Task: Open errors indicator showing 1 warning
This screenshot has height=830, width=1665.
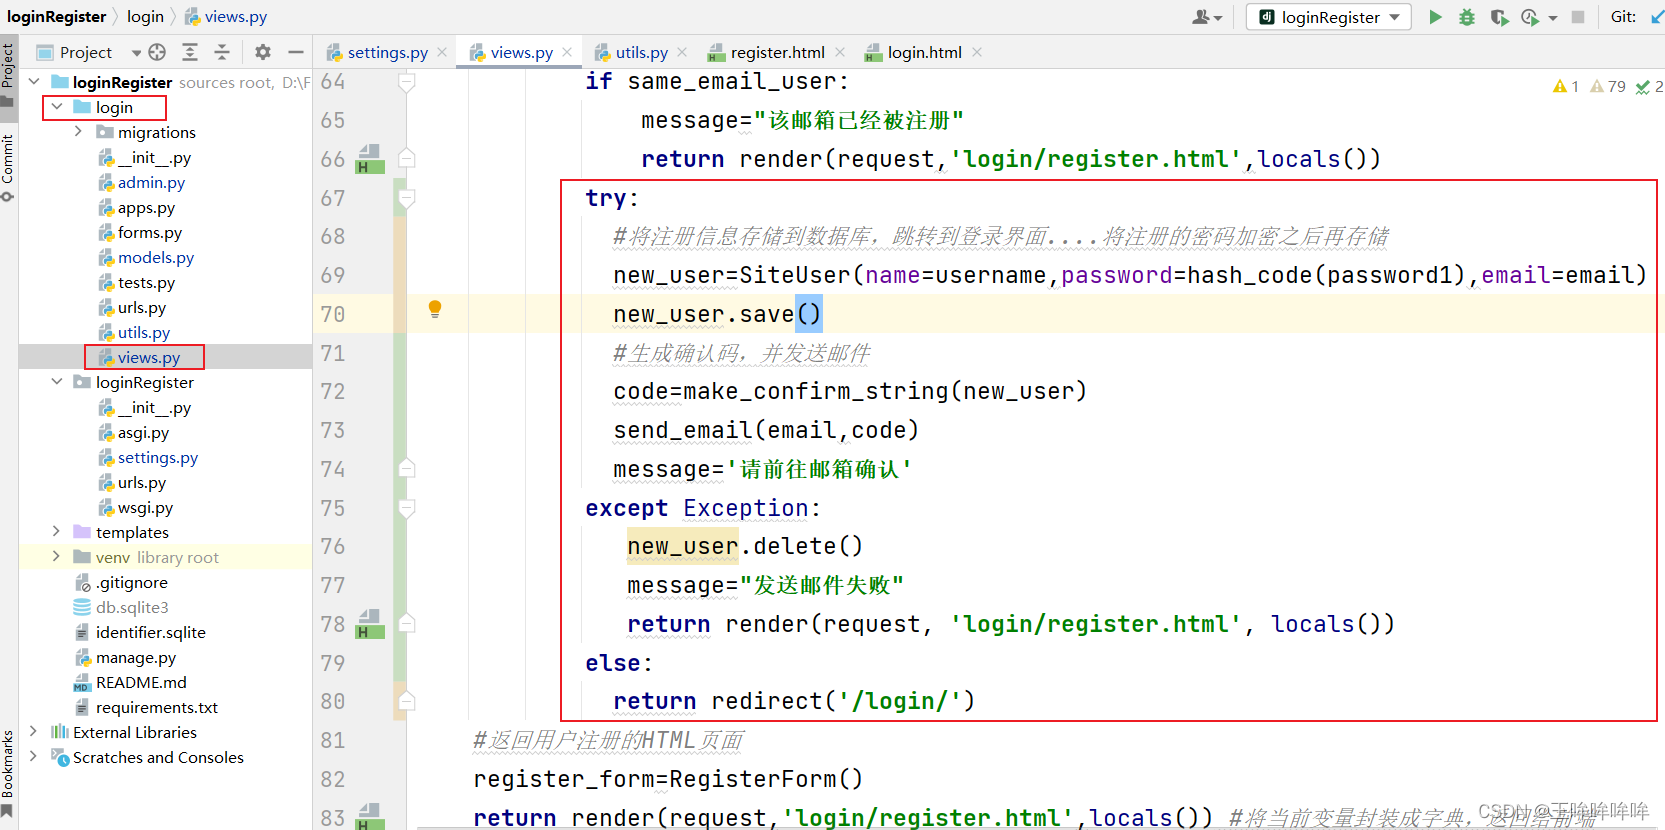Action: pyautogui.click(x=1566, y=87)
